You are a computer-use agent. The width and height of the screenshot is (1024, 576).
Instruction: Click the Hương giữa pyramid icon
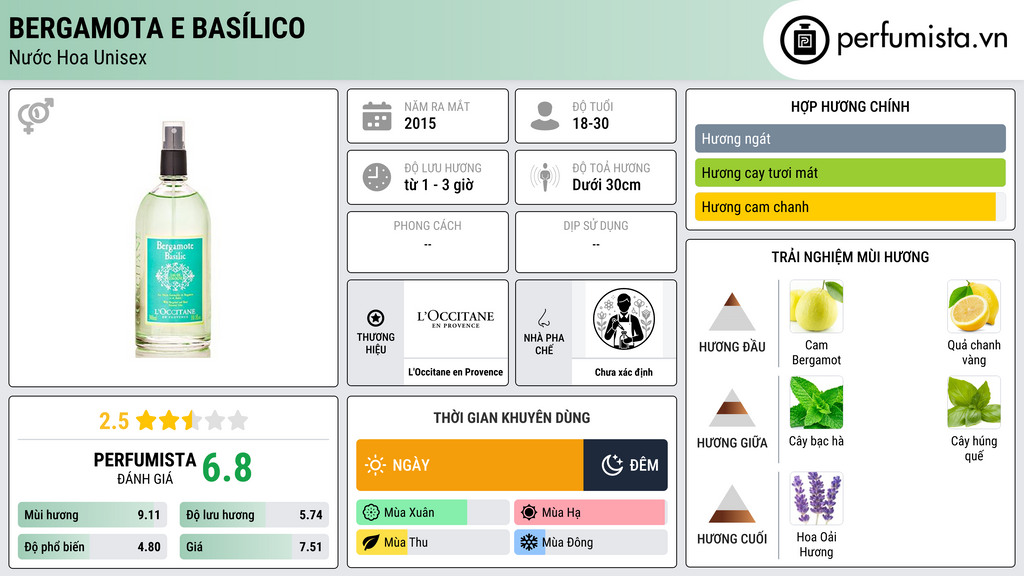[732, 408]
